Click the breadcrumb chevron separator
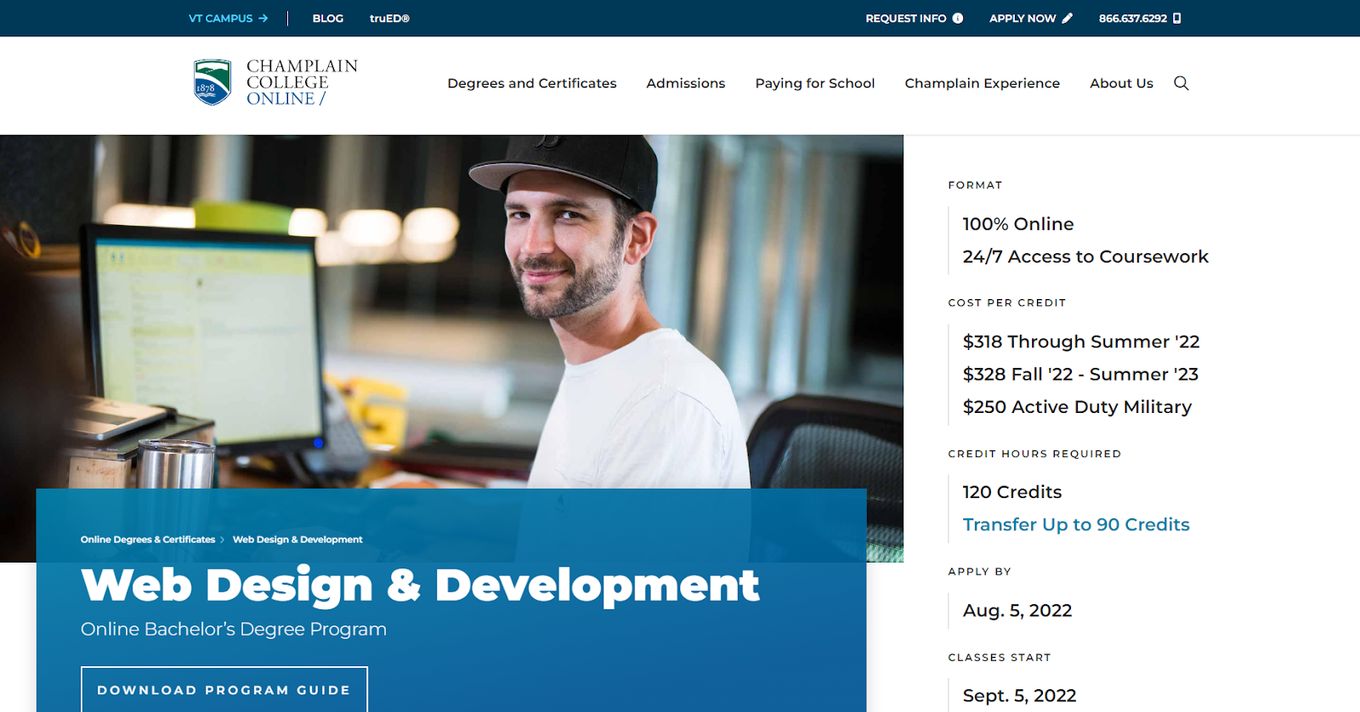Image resolution: width=1360 pixels, height=712 pixels. 223,540
